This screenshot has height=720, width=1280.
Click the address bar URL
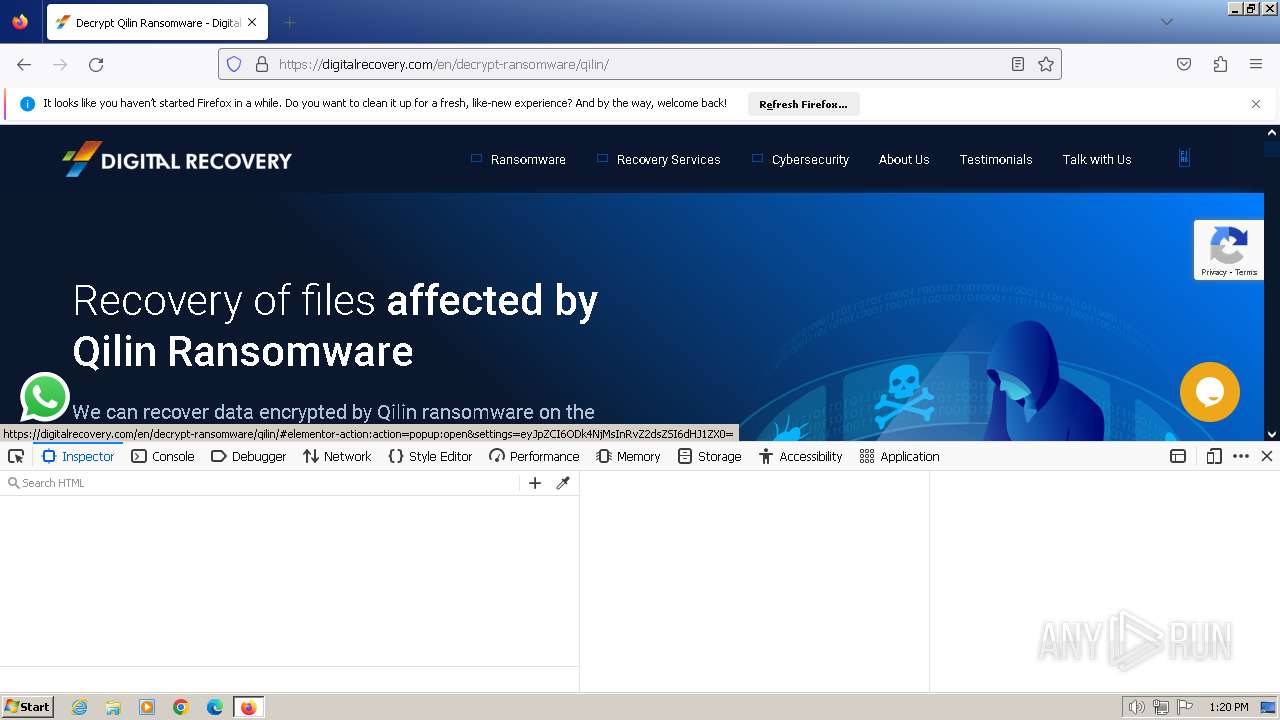(640, 64)
